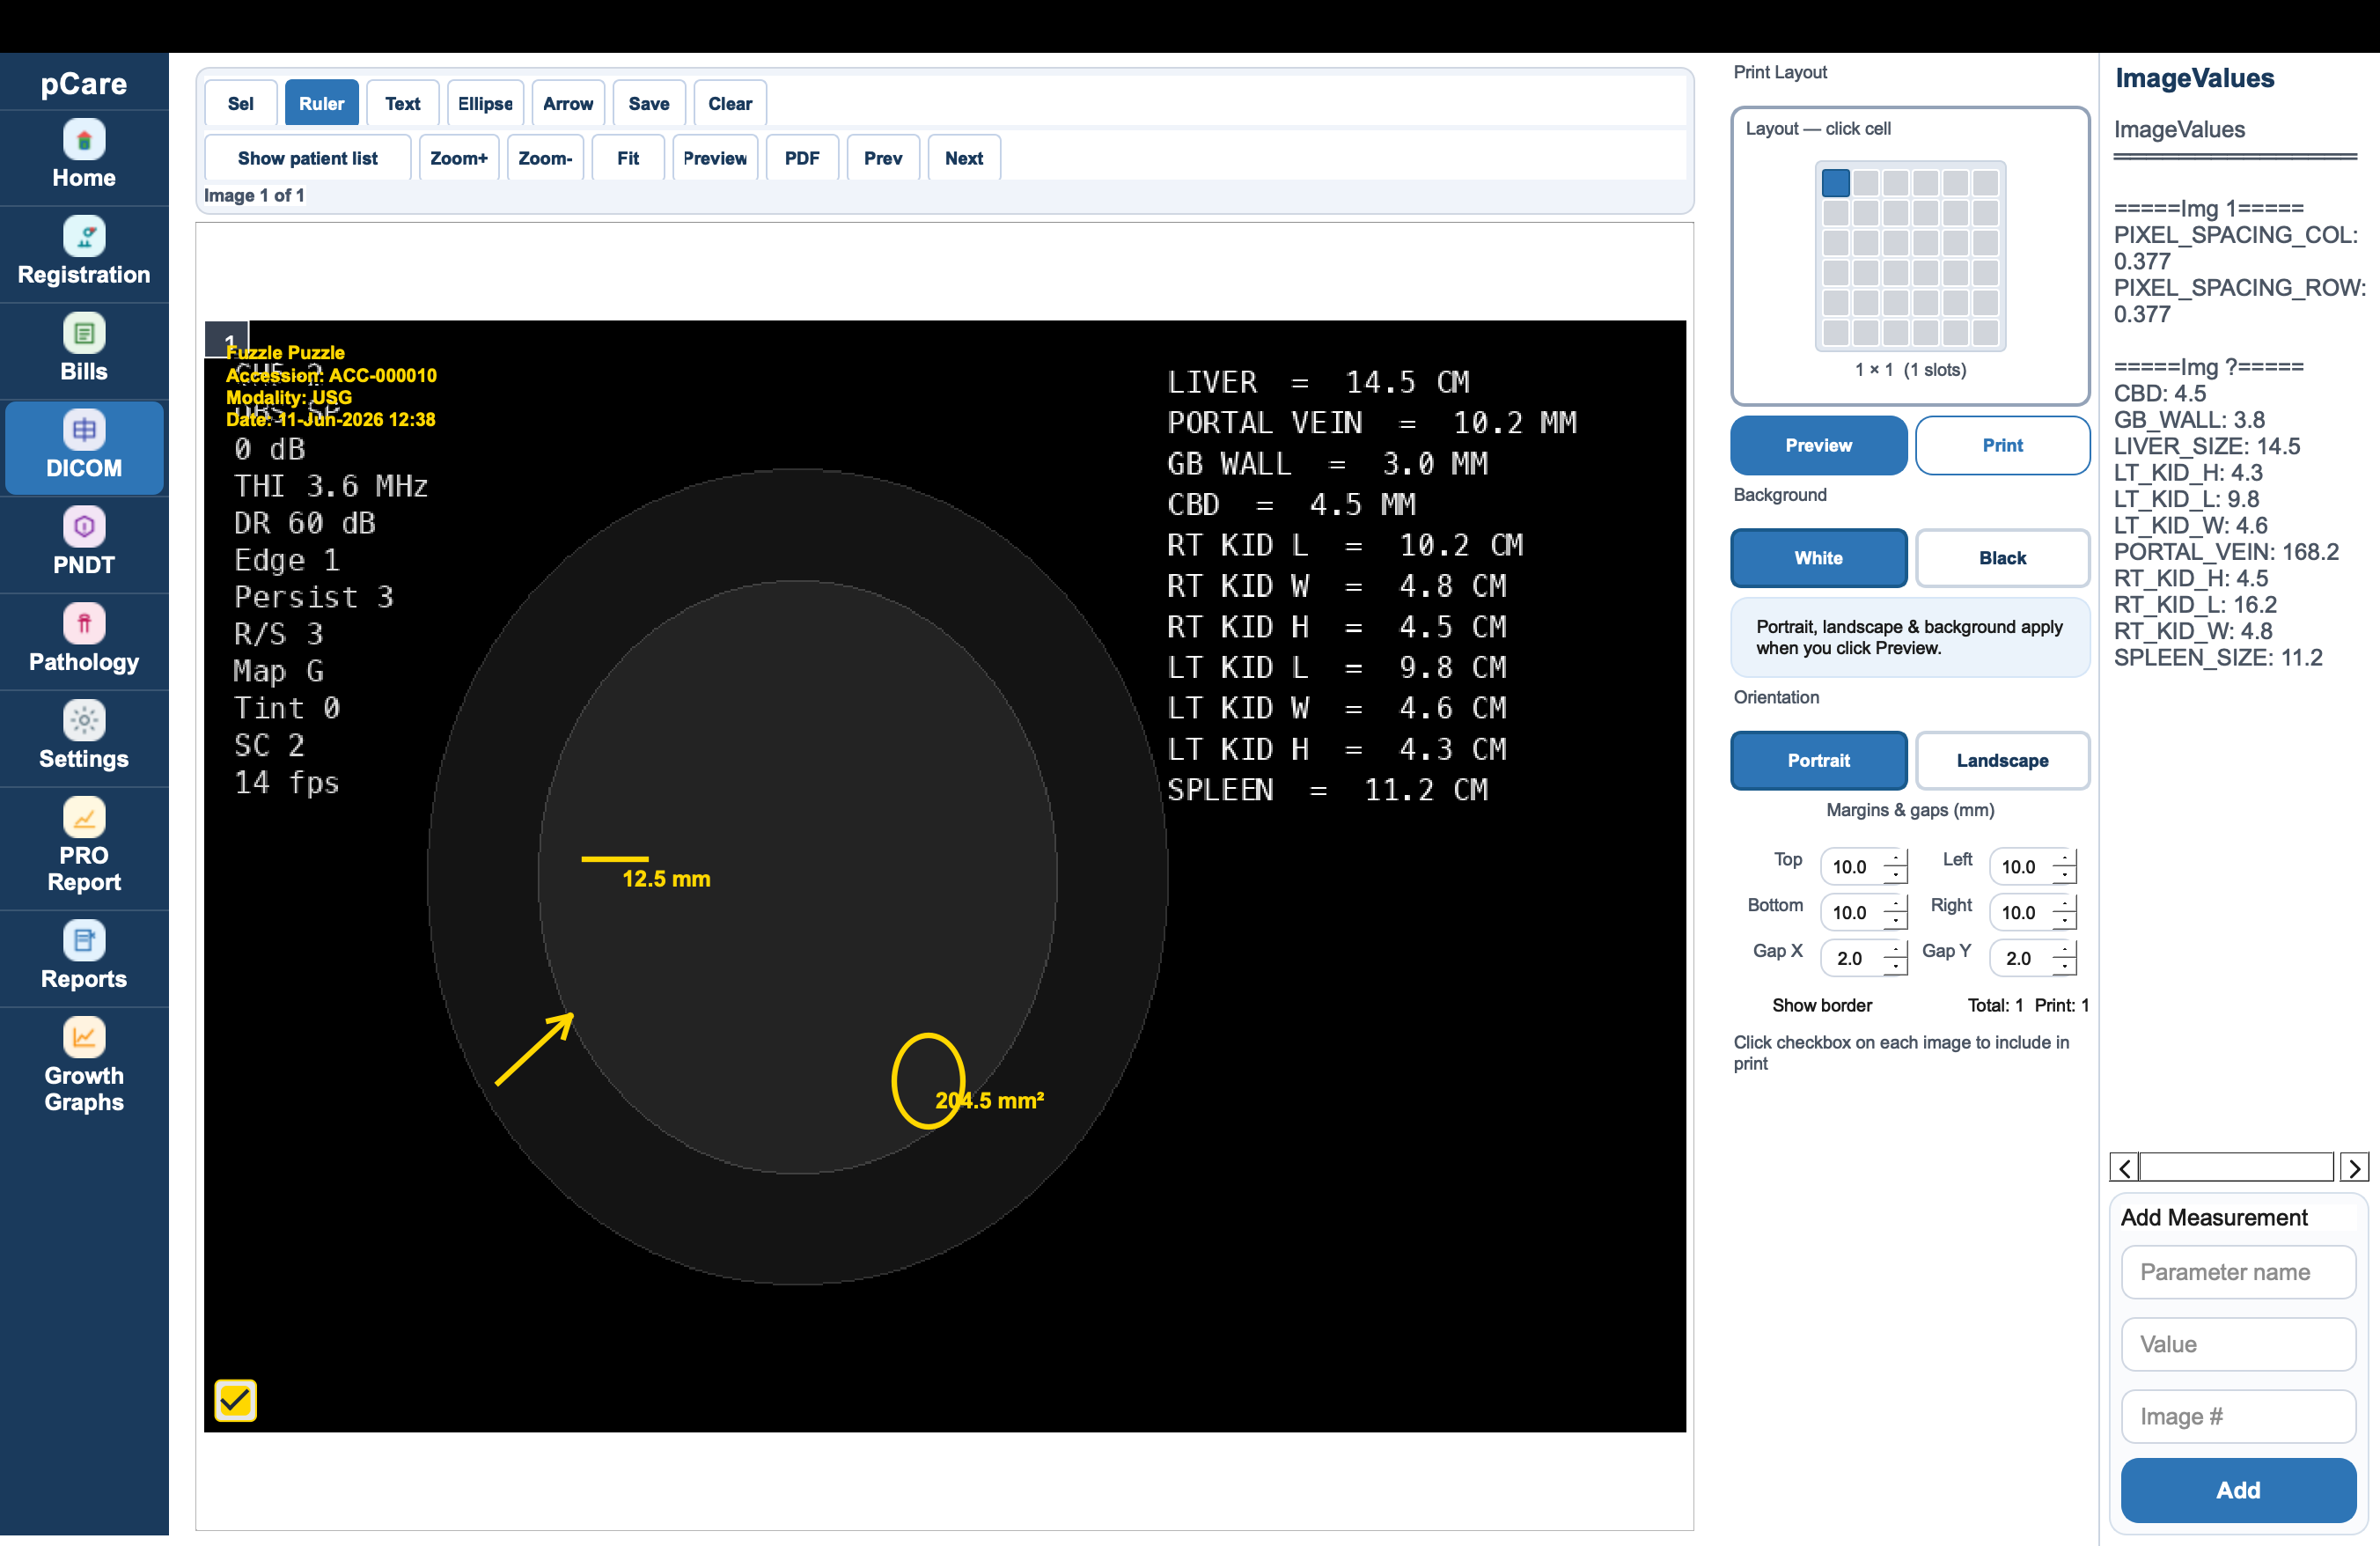Select the highlighted first layout grid cell
Image resolution: width=2380 pixels, height=1546 pixels.
pos(1835,182)
